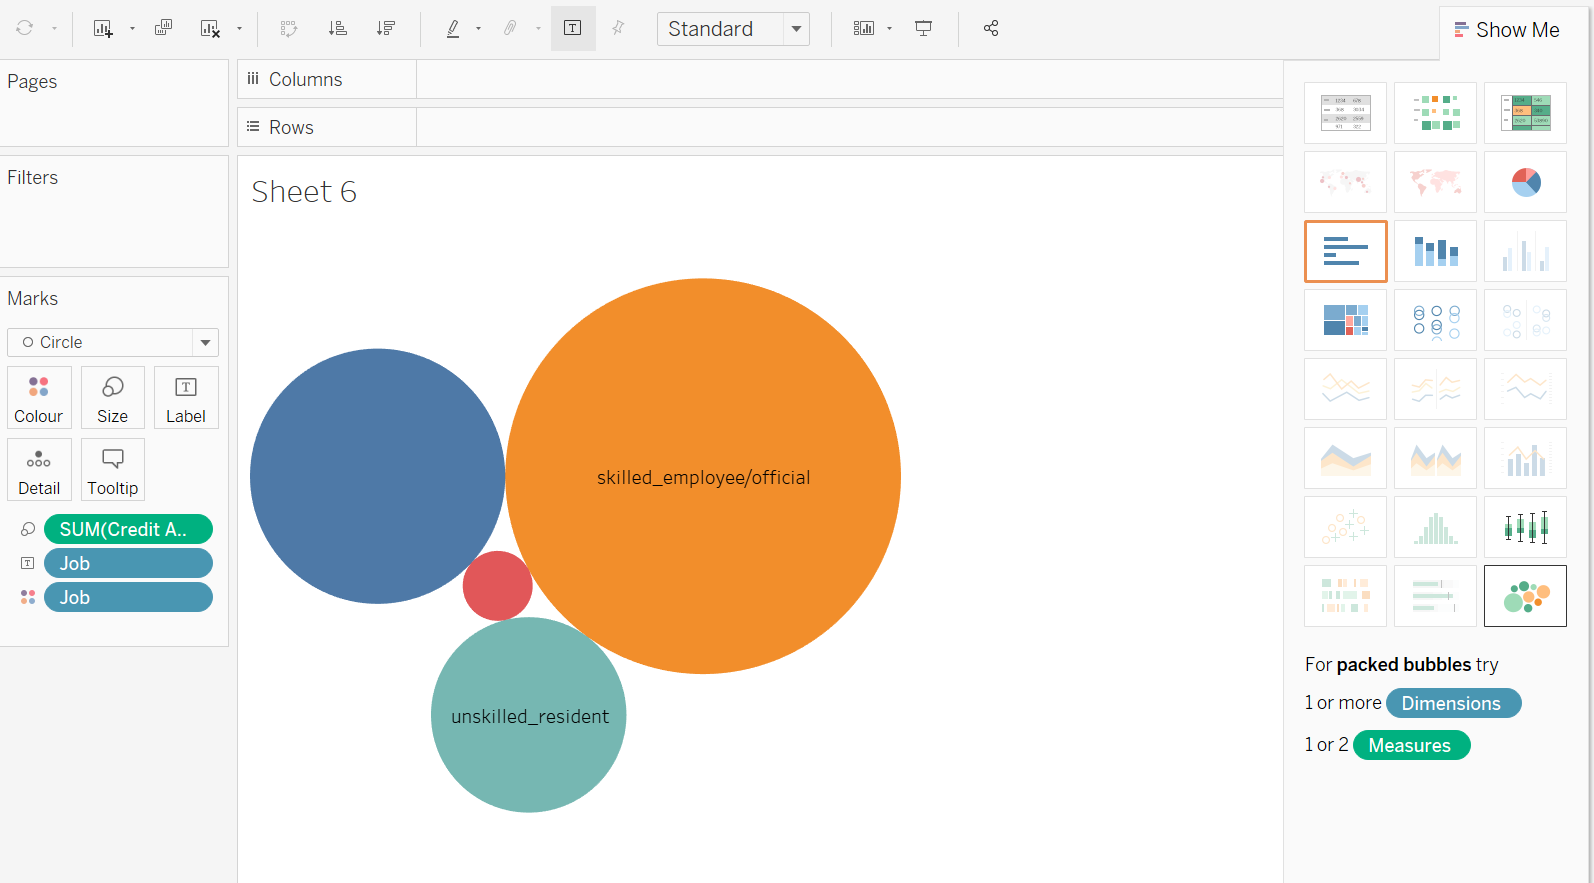Click the Marks card header
The height and width of the screenshot is (883, 1594).
pos(32,298)
